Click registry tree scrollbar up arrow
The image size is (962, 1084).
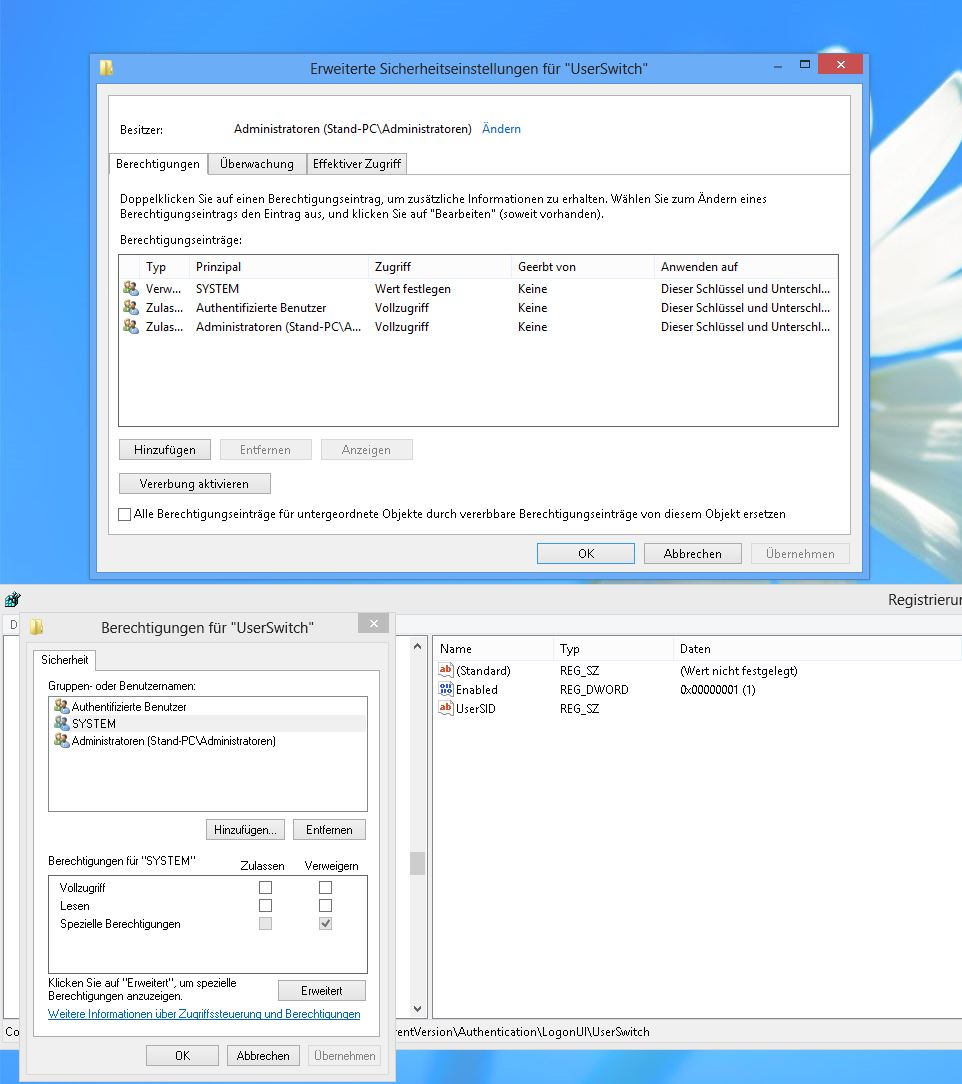(x=417, y=646)
